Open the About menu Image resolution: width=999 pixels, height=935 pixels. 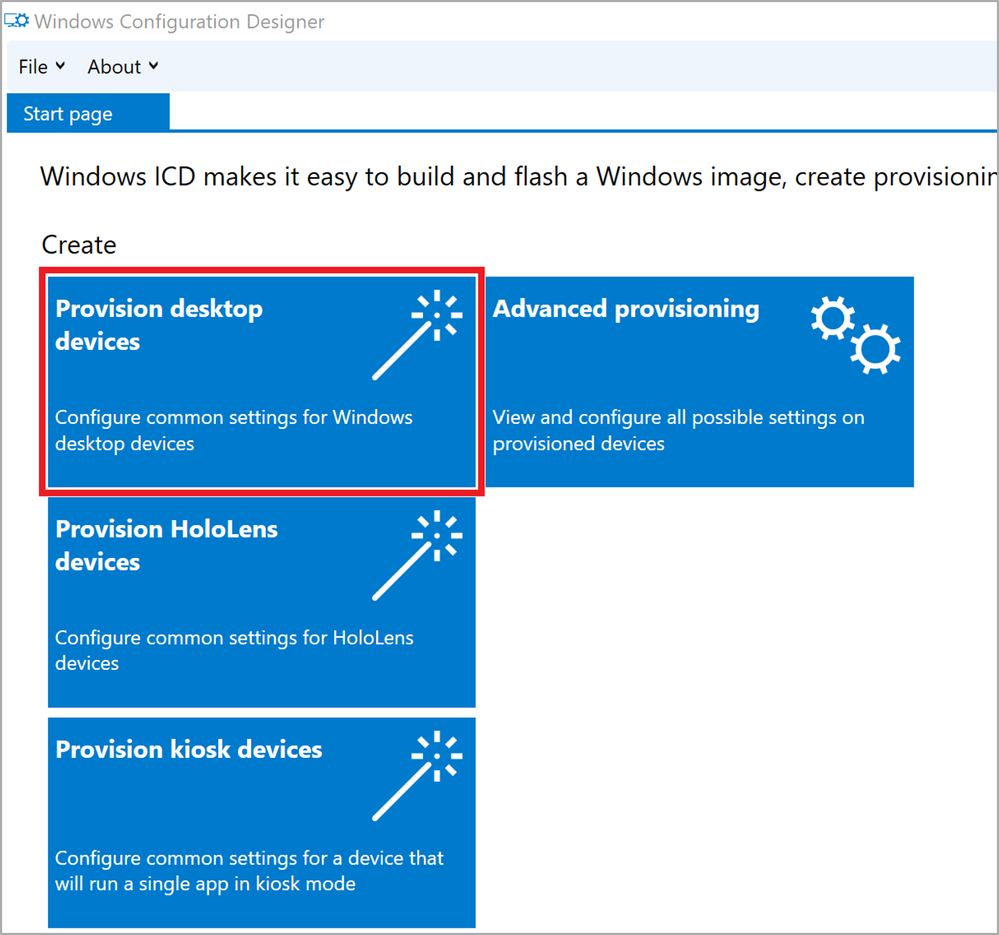coord(123,67)
